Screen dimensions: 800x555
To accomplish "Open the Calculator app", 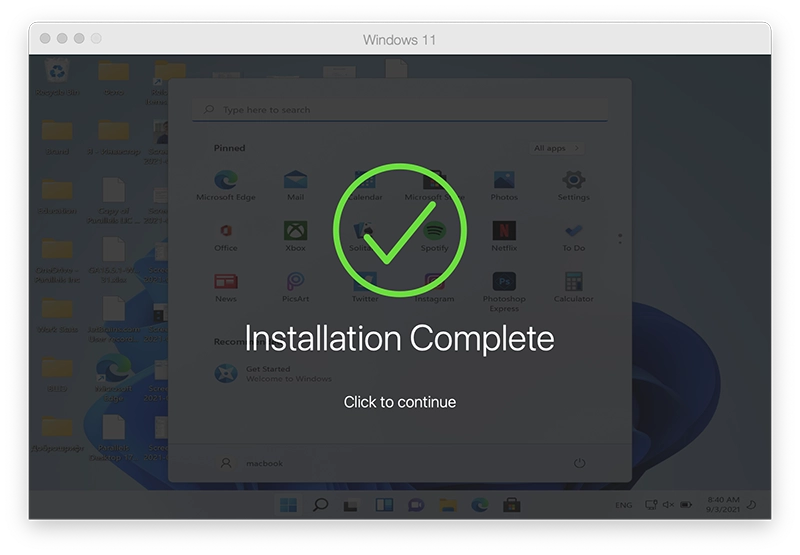I will [573, 287].
